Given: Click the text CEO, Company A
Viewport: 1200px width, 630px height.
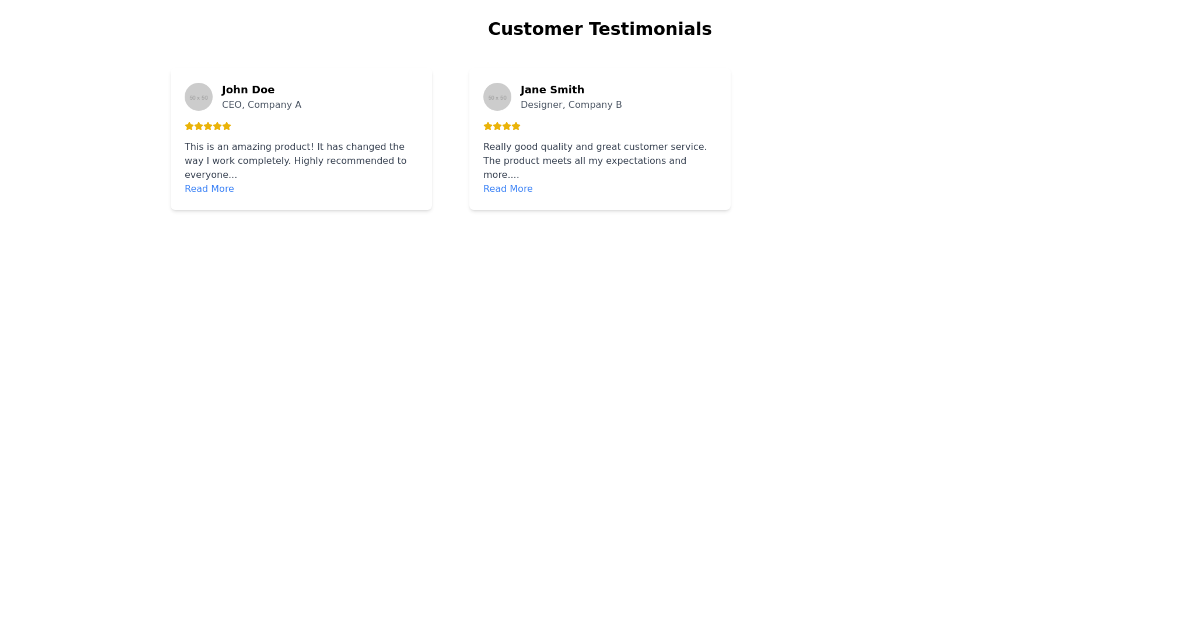Looking at the screenshot, I should pos(262,104).
